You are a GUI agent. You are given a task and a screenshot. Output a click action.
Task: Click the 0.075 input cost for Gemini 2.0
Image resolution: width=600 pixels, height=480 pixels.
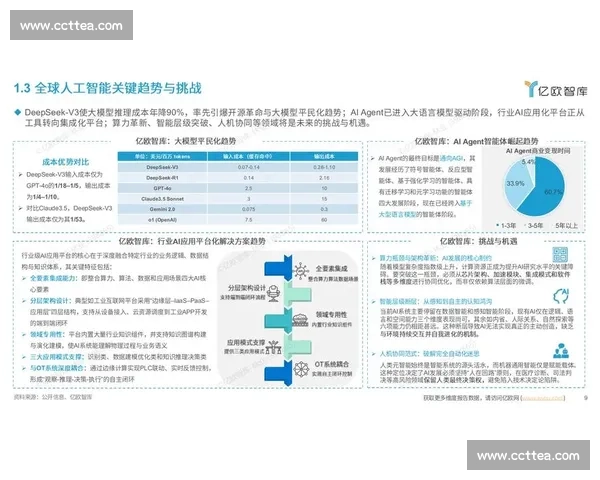[x=248, y=209]
